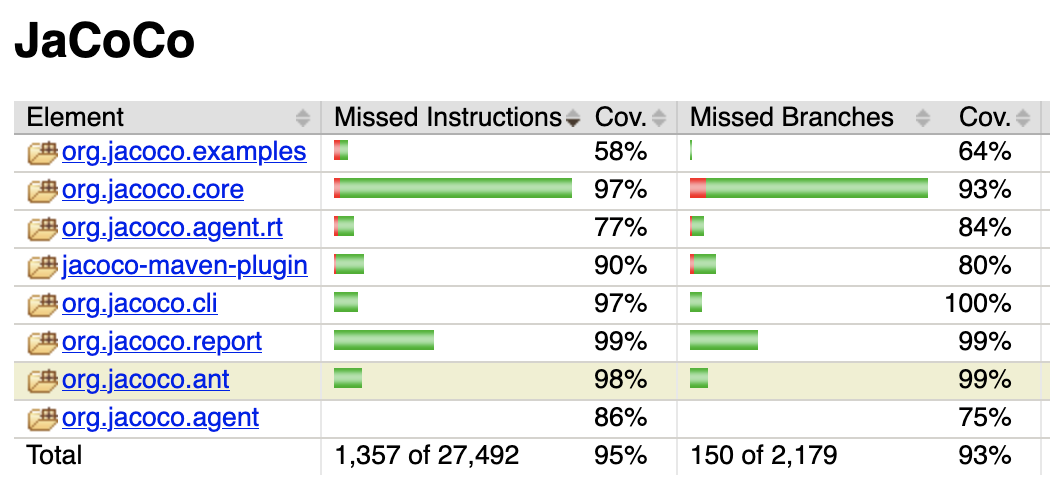Click org.jacoco.core missed instructions coverage bar
The image size is (1050, 490).
[x=453, y=189]
